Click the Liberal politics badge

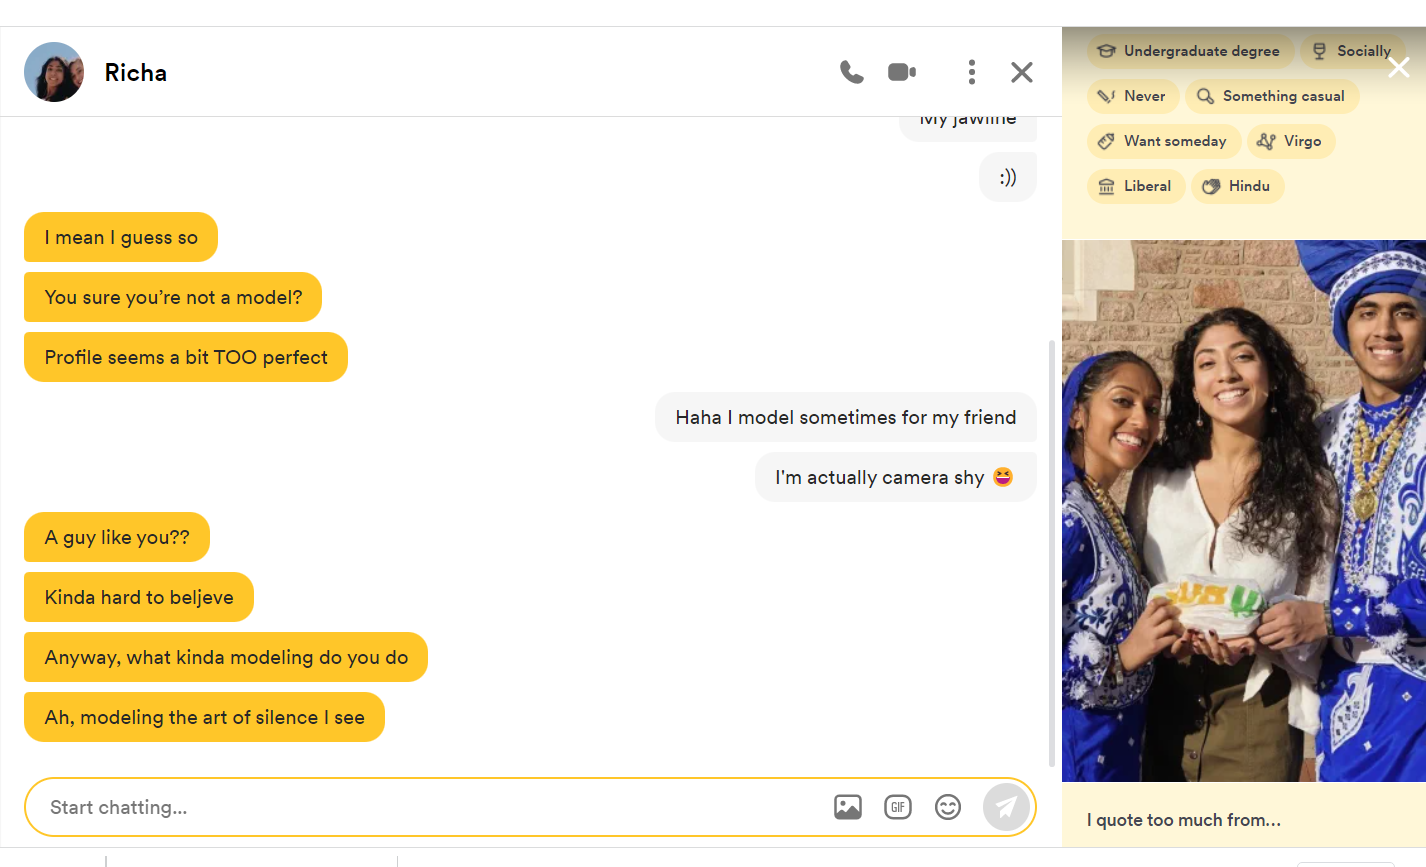click(1136, 186)
